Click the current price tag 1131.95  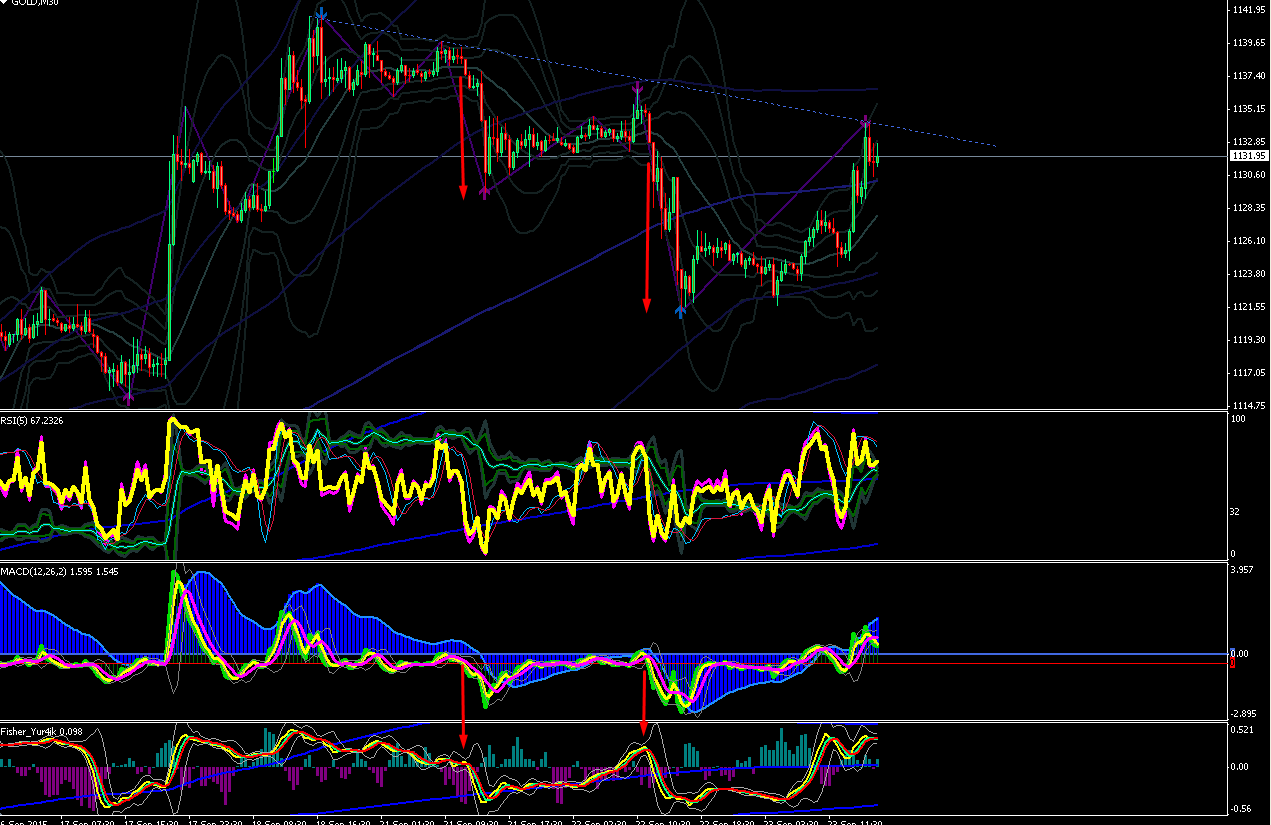1250,156
